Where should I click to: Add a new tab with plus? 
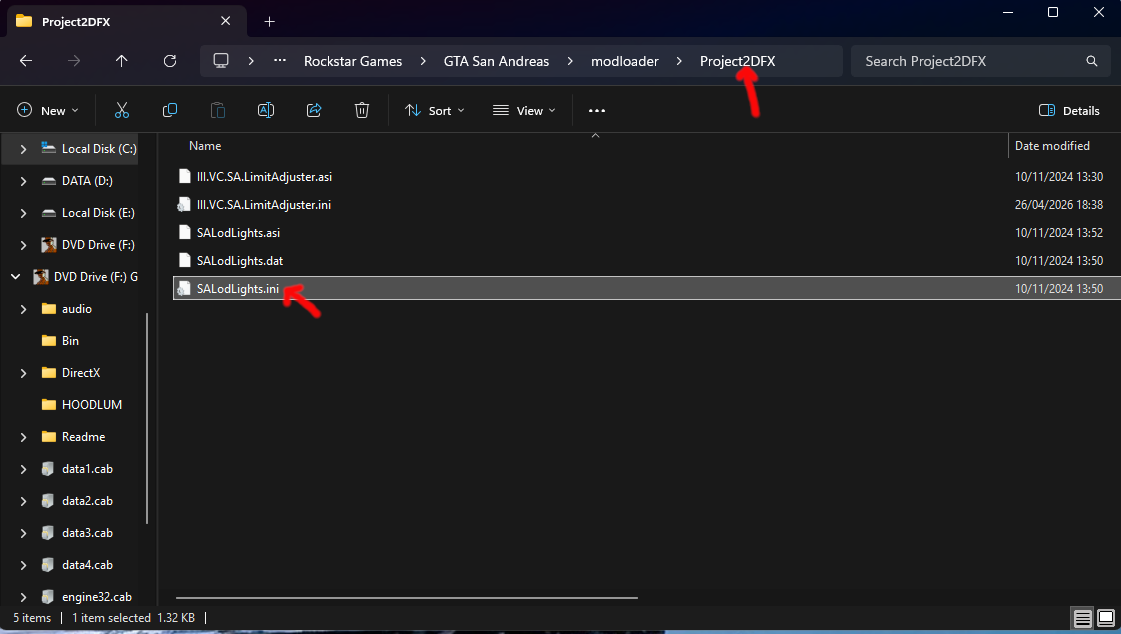(270, 21)
